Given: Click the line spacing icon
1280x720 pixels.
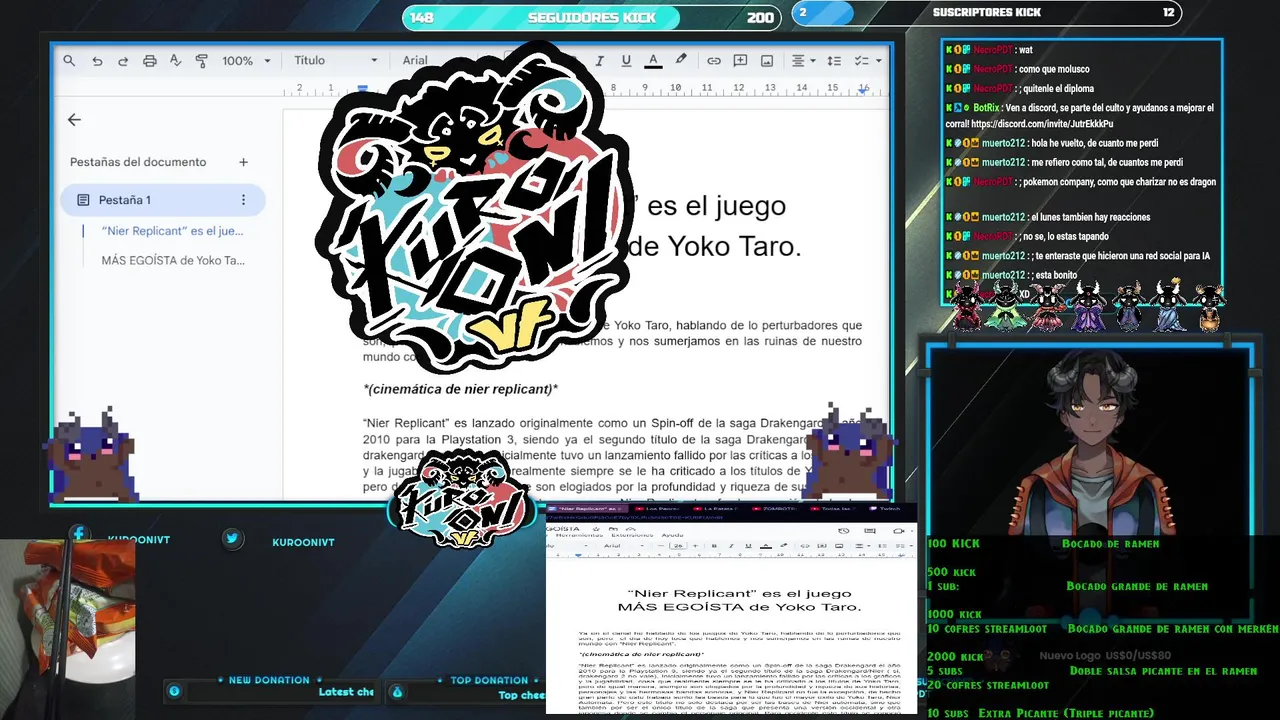Looking at the screenshot, I should point(834,61).
